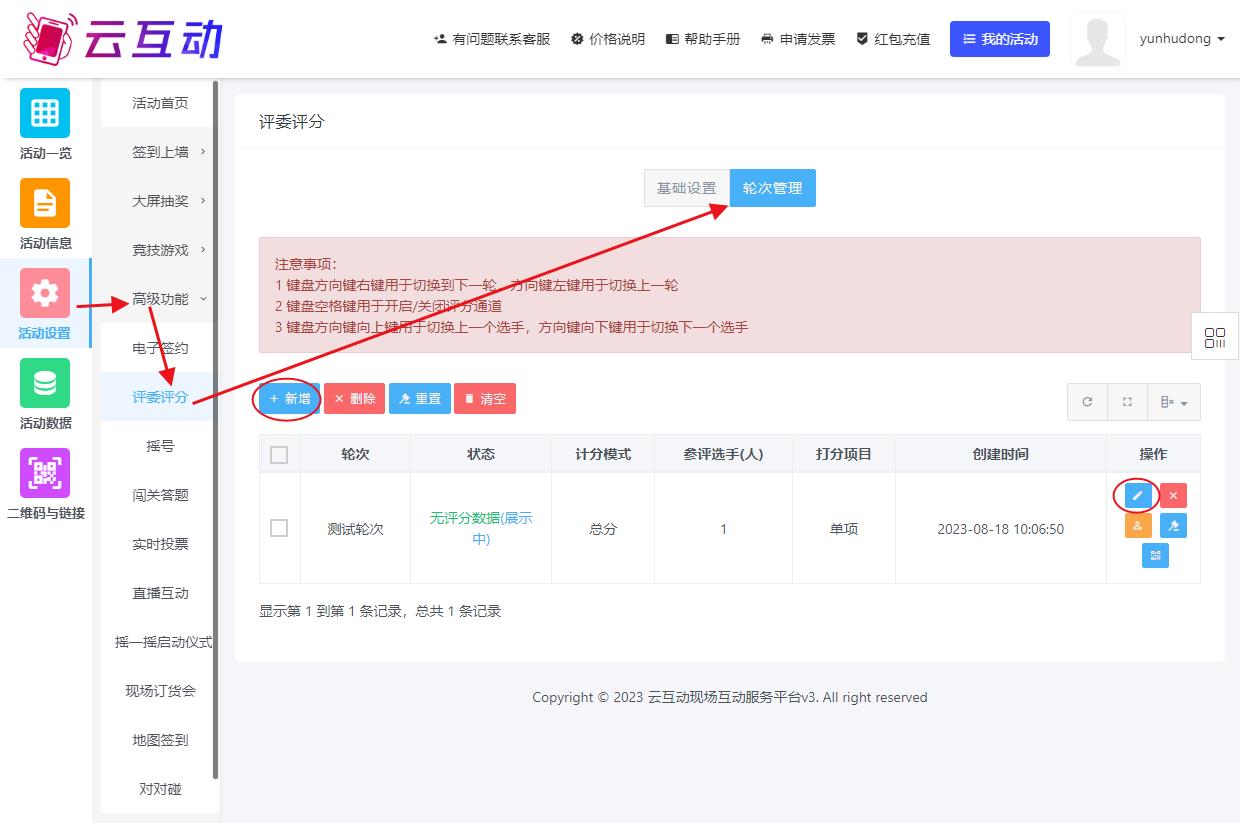This screenshot has height=823, width=1240.
Task: Collapse the 高级功能 menu section
Action: pyautogui.click(x=161, y=299)
